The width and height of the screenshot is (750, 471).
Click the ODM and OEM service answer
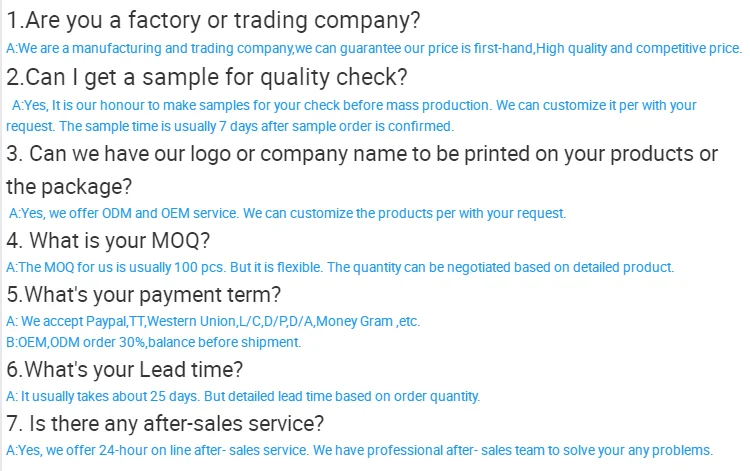click(287, 213)
